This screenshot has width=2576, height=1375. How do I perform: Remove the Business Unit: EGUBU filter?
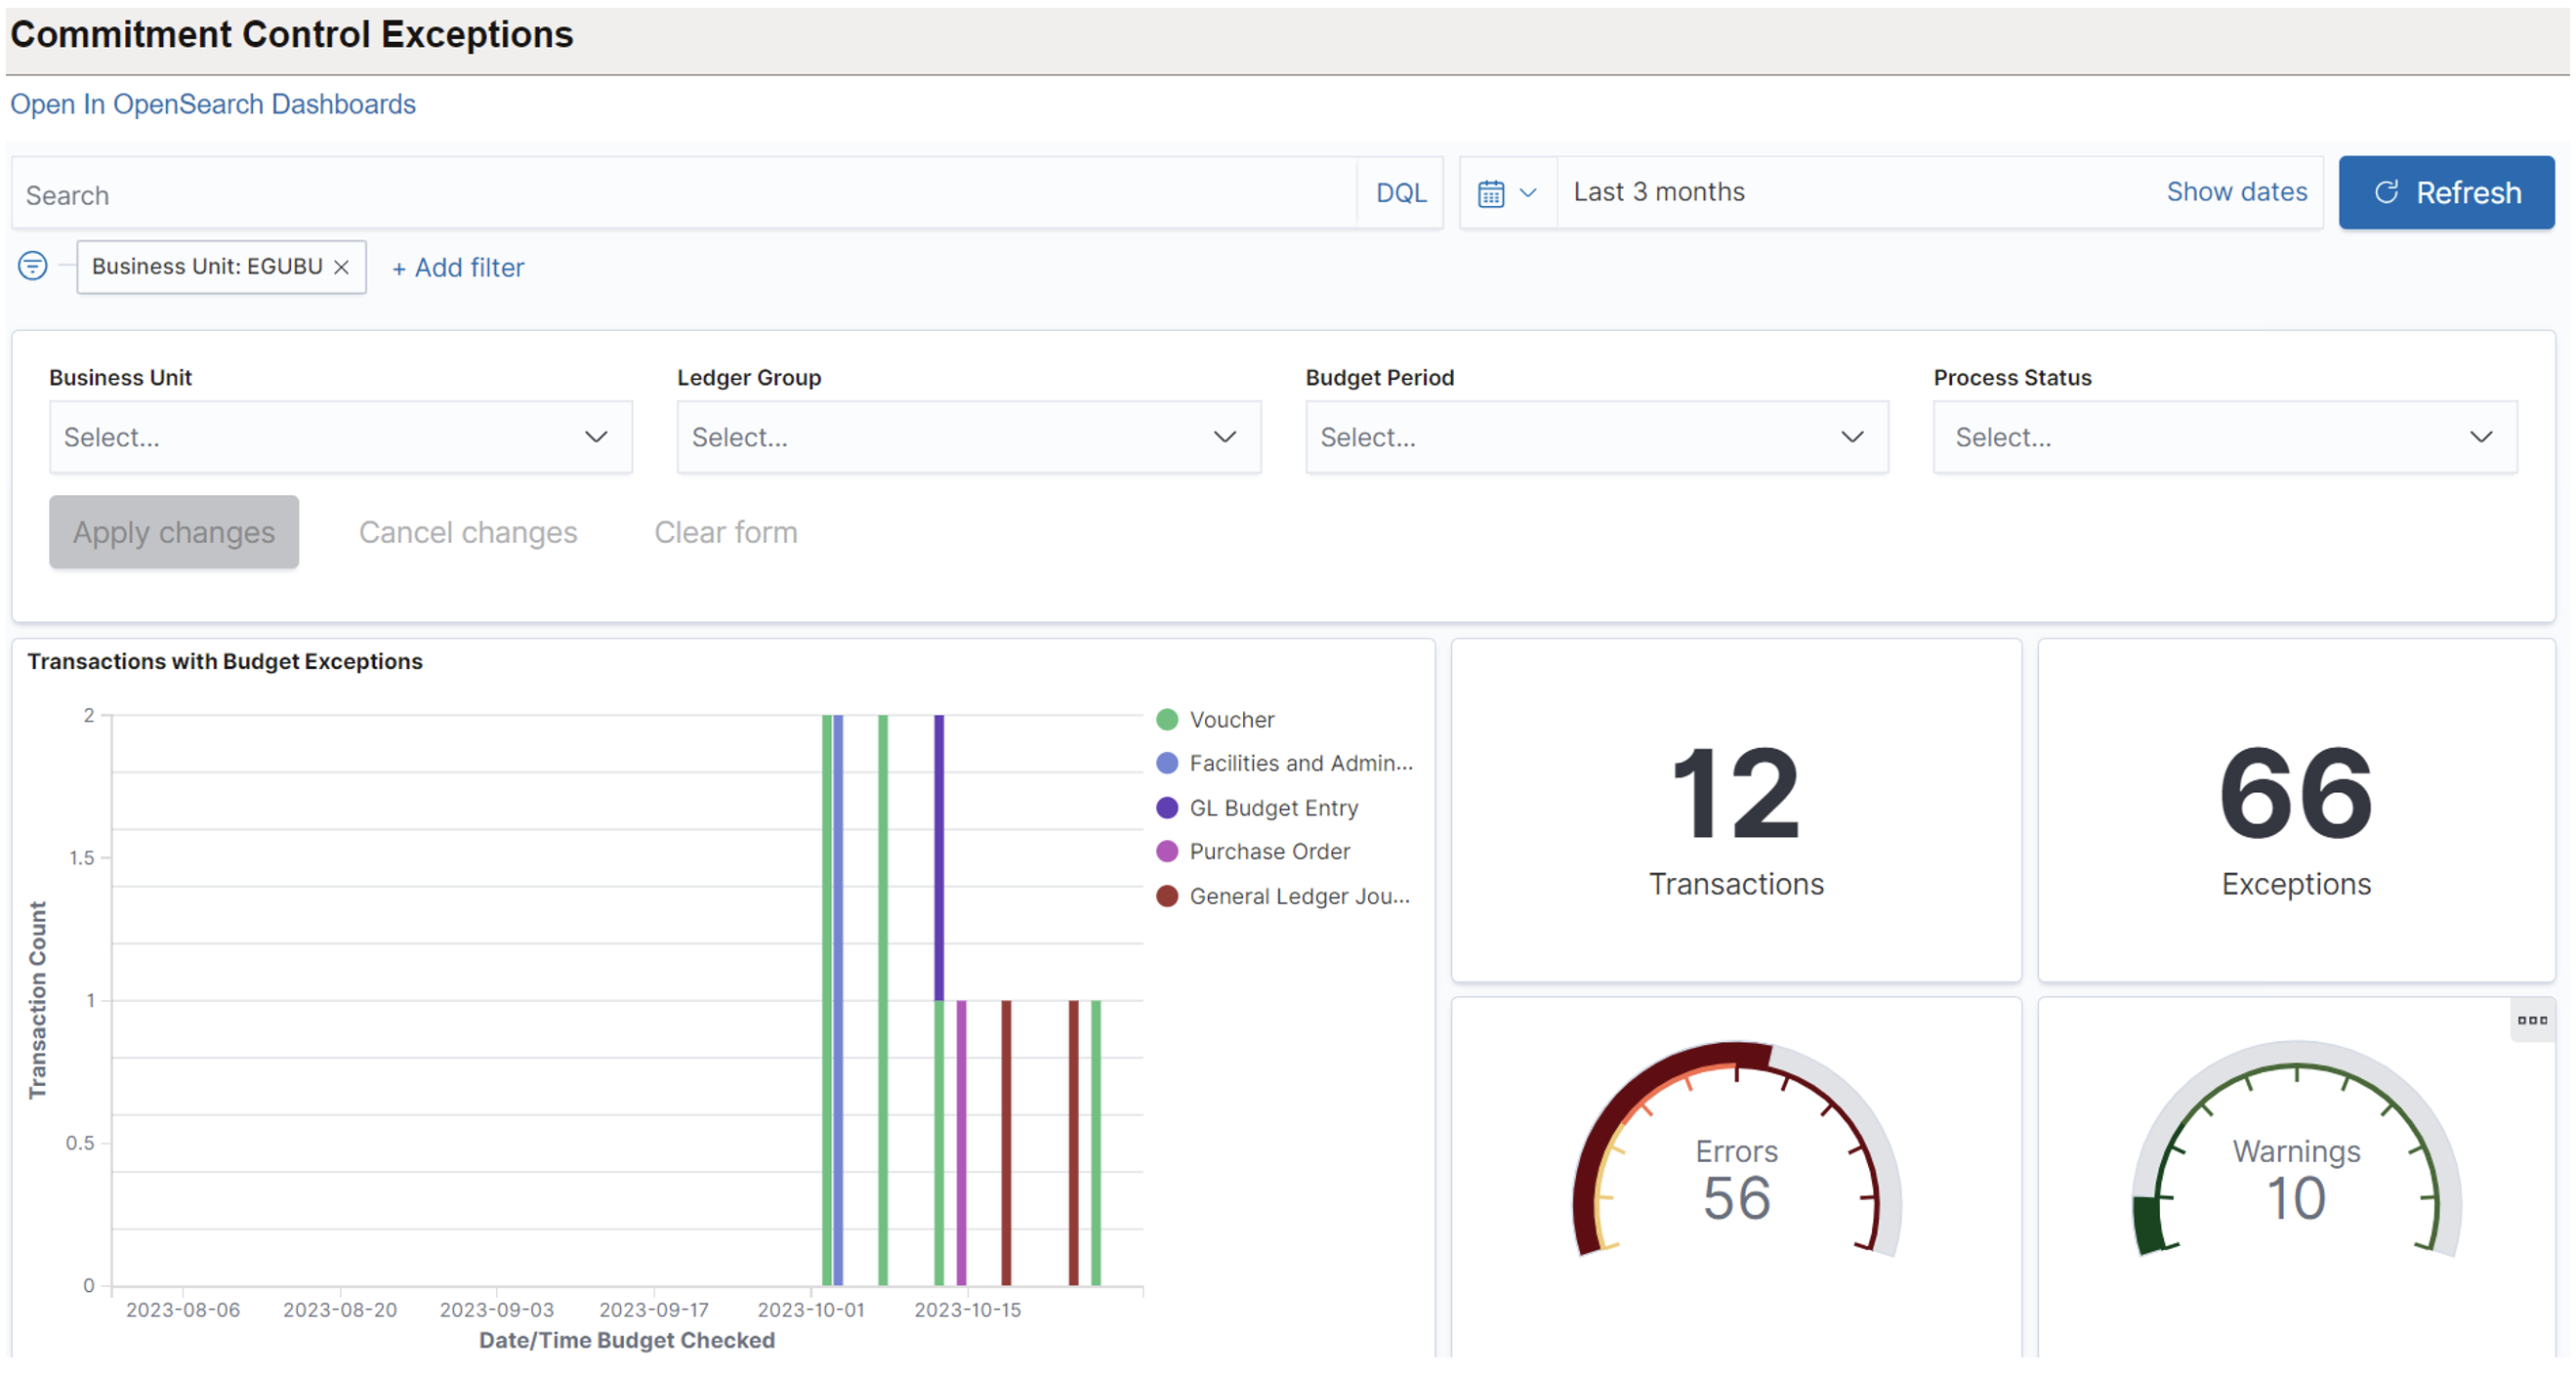341,266
